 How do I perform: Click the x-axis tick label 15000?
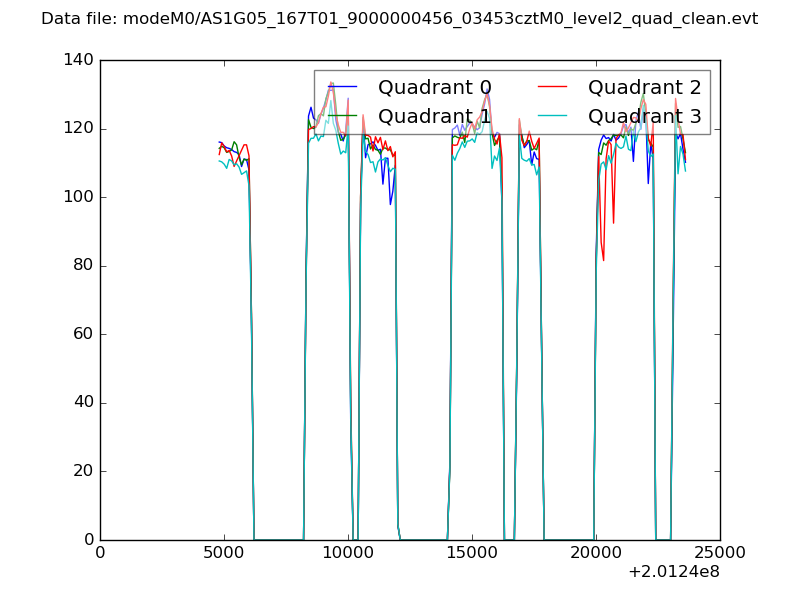(x=472, y=552)
